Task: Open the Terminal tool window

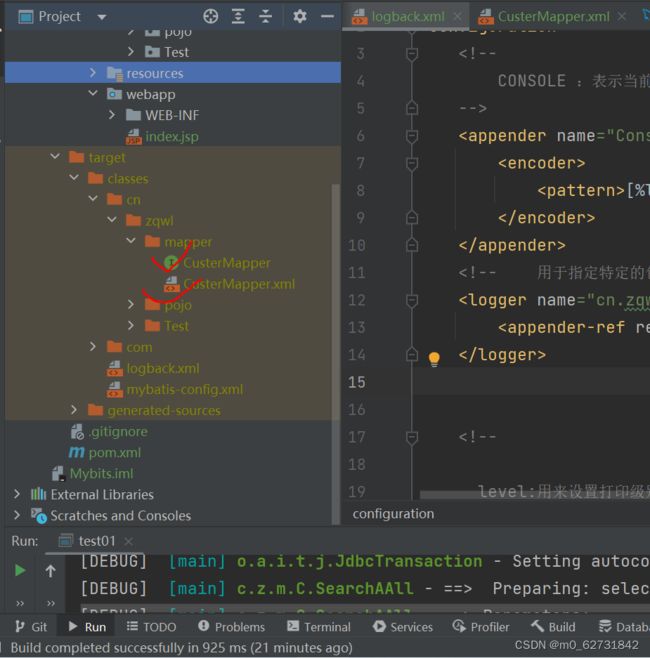Action: click(318, 627)
